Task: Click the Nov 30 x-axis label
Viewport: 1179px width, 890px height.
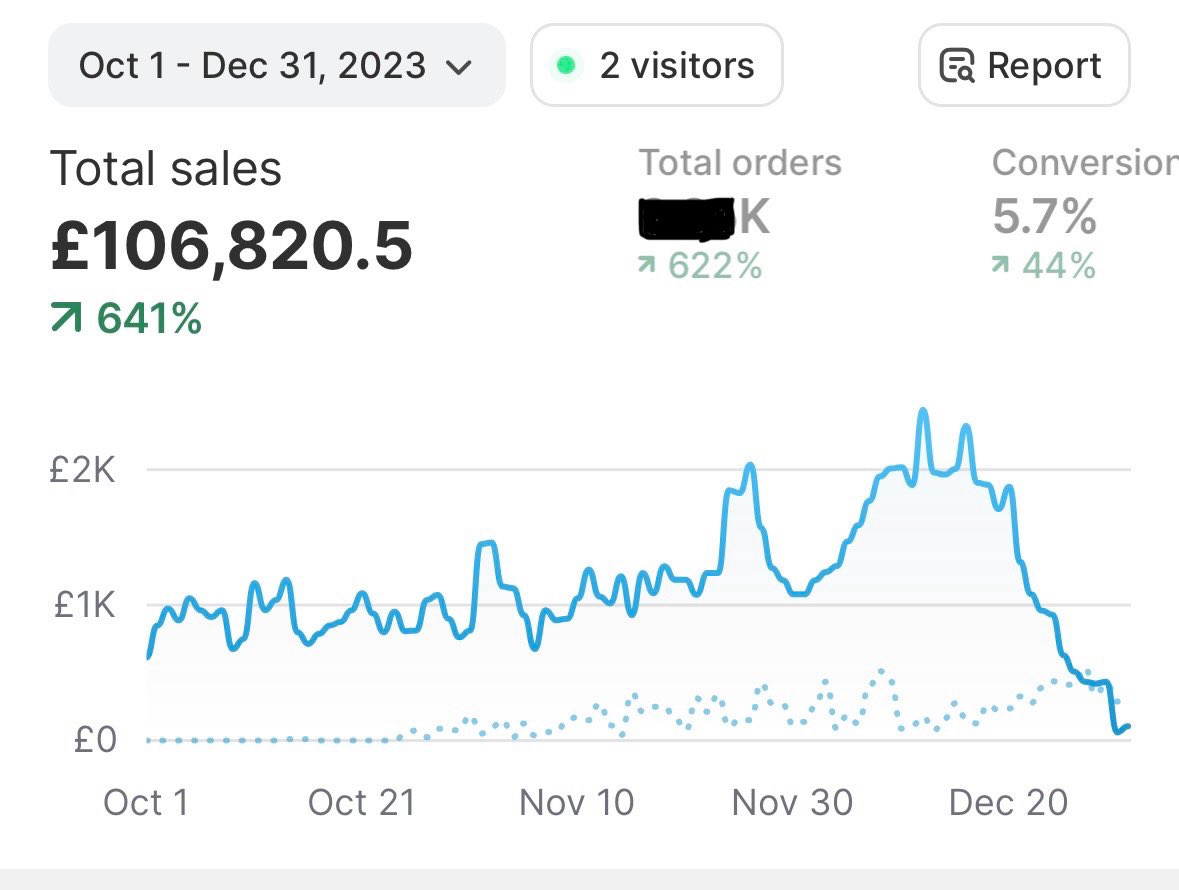Action: click(x=793, y=802)
